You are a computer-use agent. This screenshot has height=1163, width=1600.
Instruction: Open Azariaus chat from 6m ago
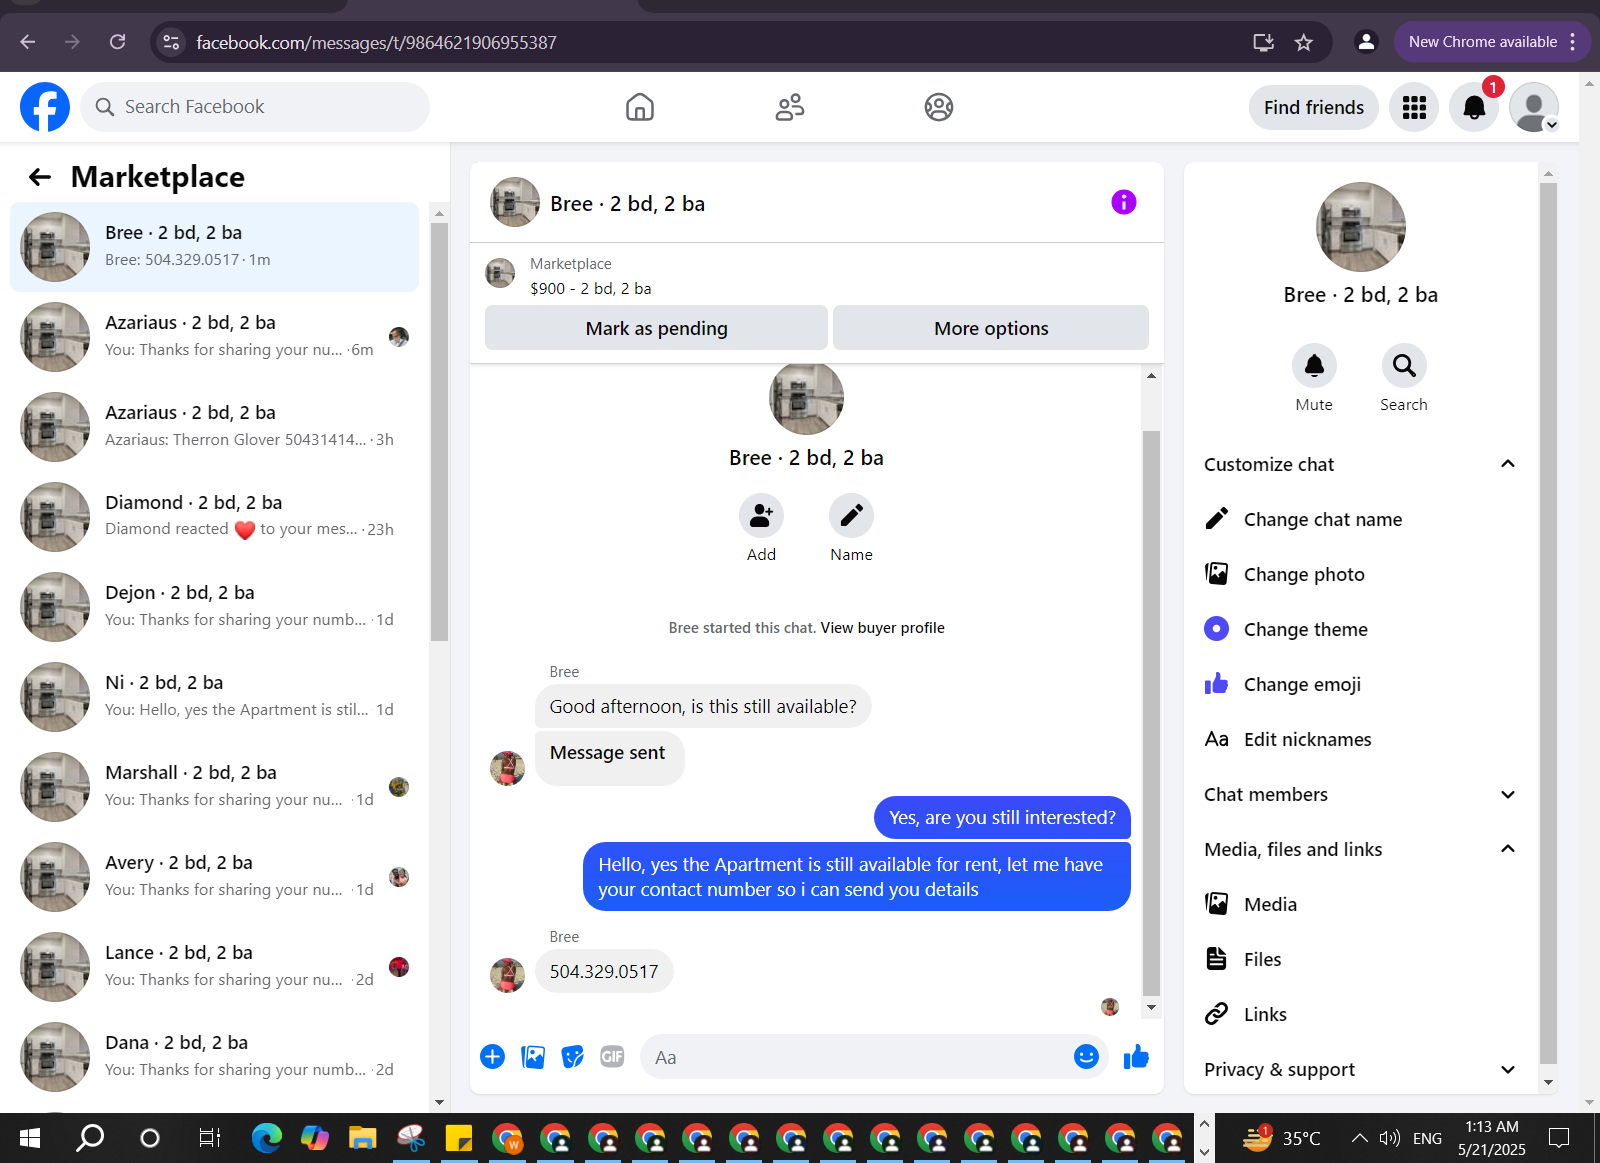click(215, 337)
